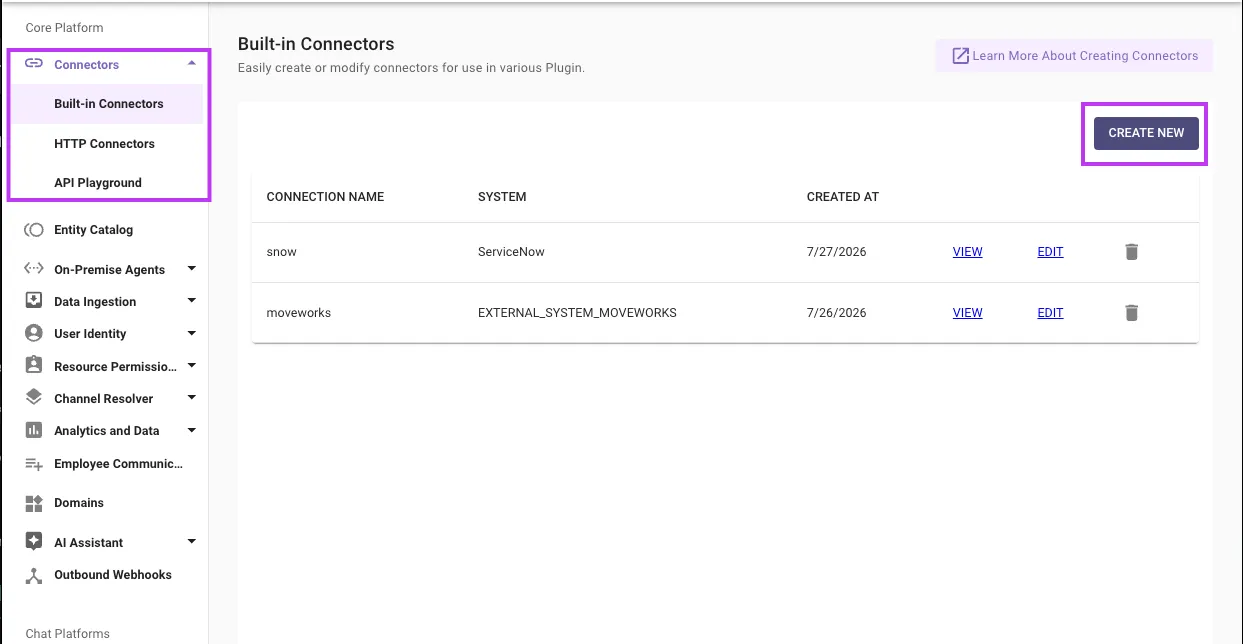The image size is (1243, 644).
Task: Click the Employee Communications icon
Action: point(34,464)
